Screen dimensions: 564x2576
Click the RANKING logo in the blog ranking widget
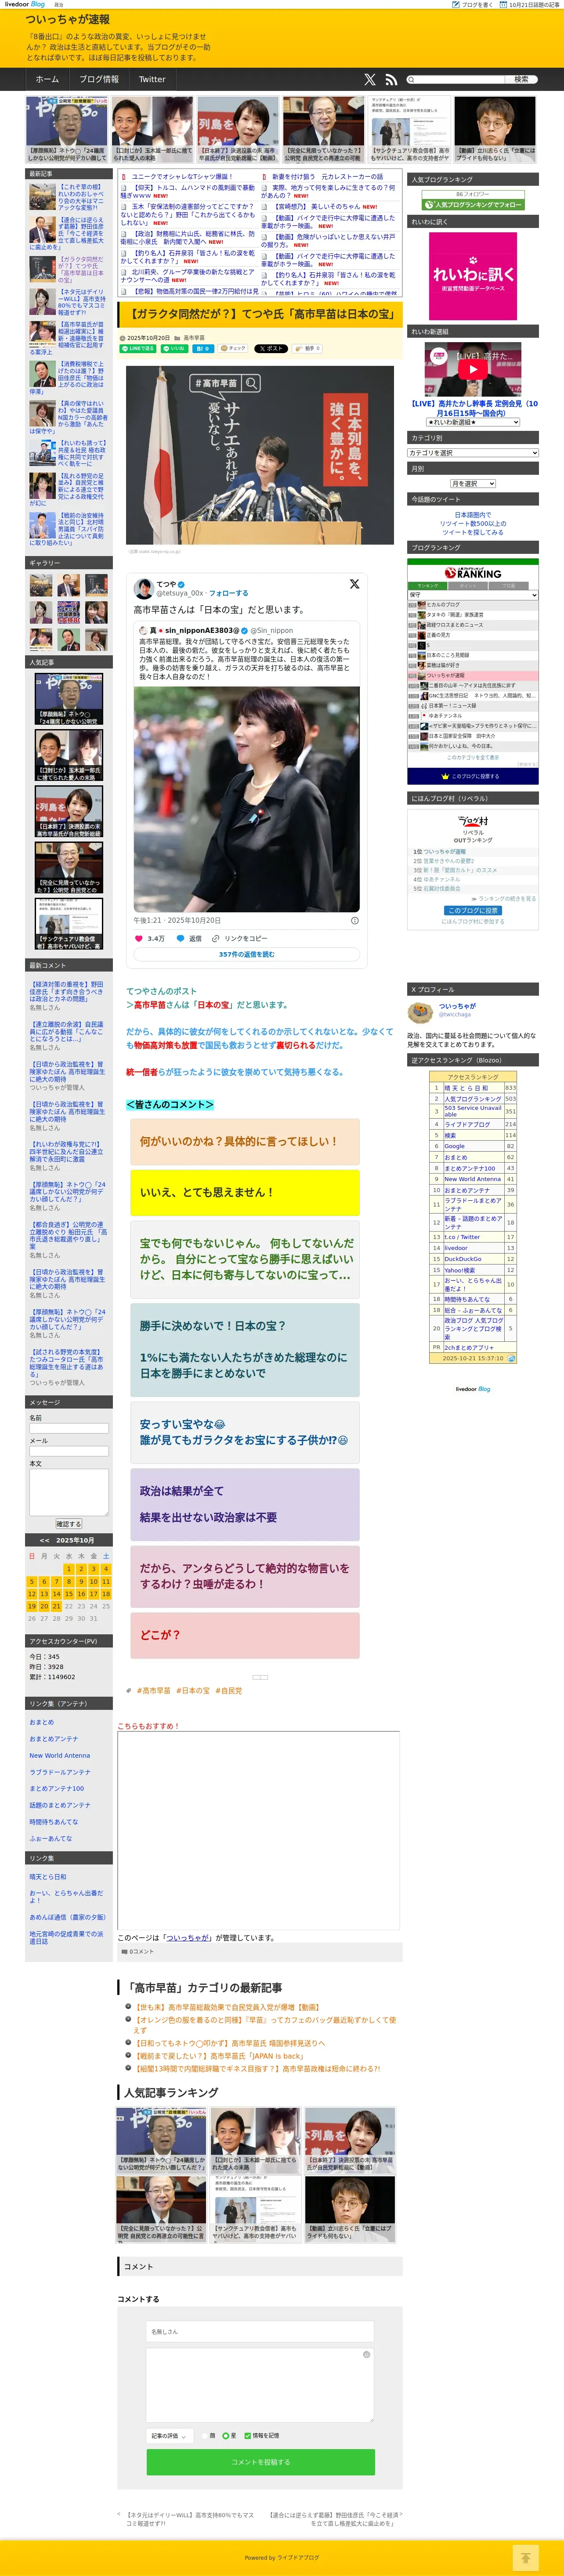[x=473, y=573]
